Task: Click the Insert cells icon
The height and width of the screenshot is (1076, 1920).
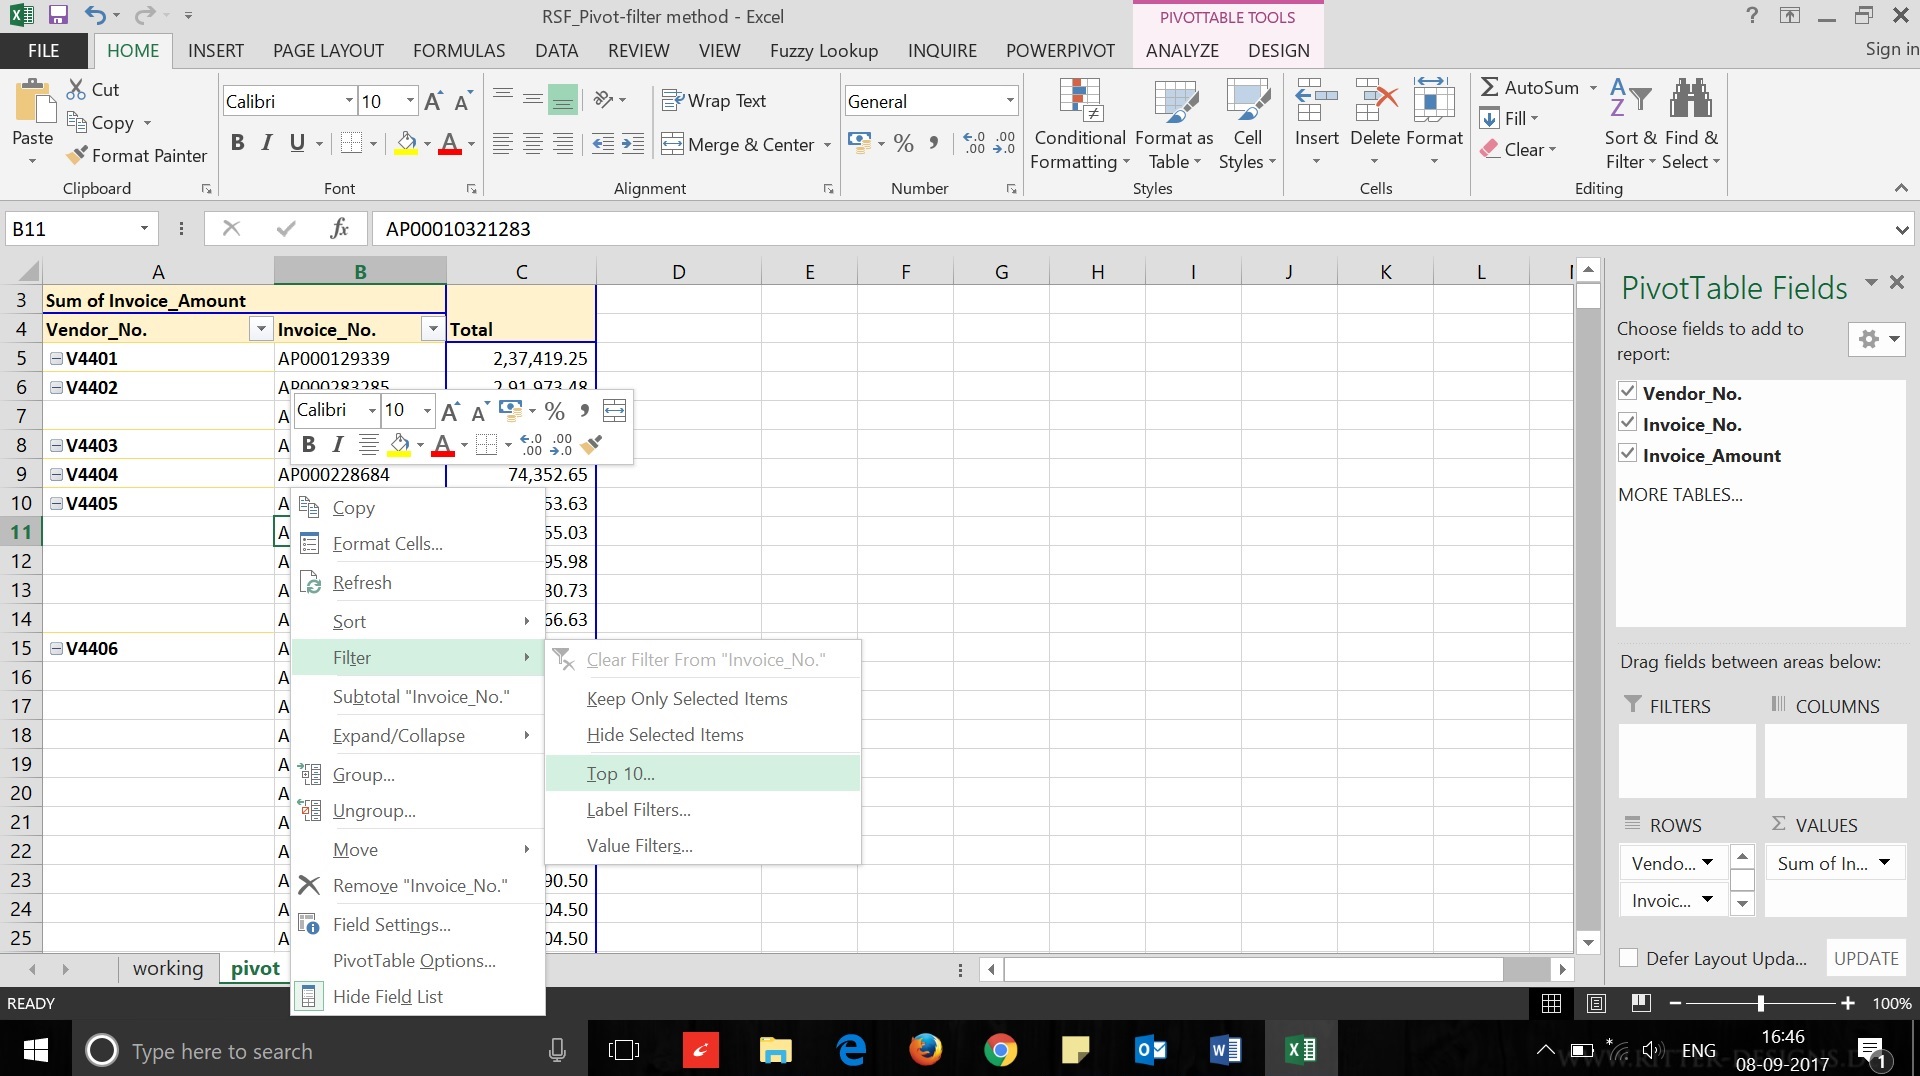Action: [x=1316, y=101]
